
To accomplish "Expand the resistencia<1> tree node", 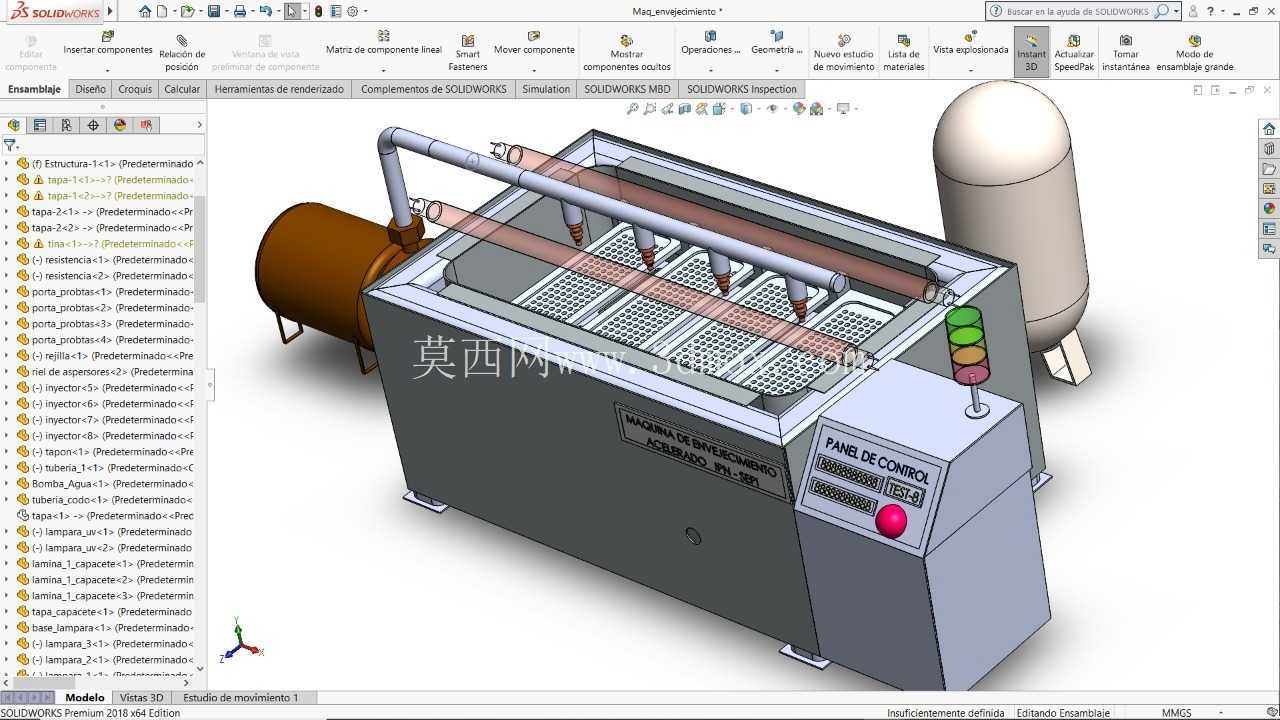I will pos(7,259).
